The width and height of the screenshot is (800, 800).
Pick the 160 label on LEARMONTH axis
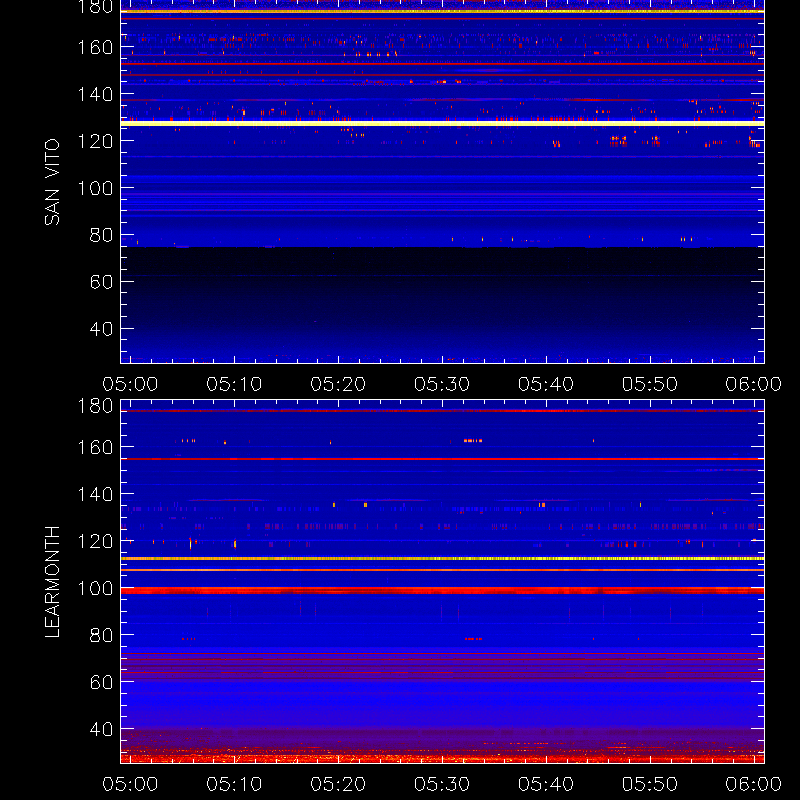(x=95, y=447)
